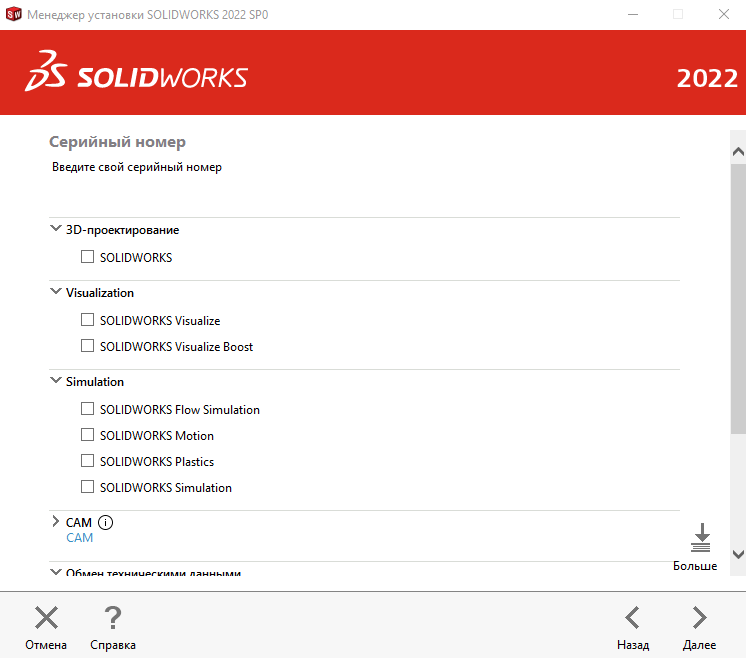Screen dimensions: 746x658
Task: Click the Серийный номер heading
Action: [118, 142]
